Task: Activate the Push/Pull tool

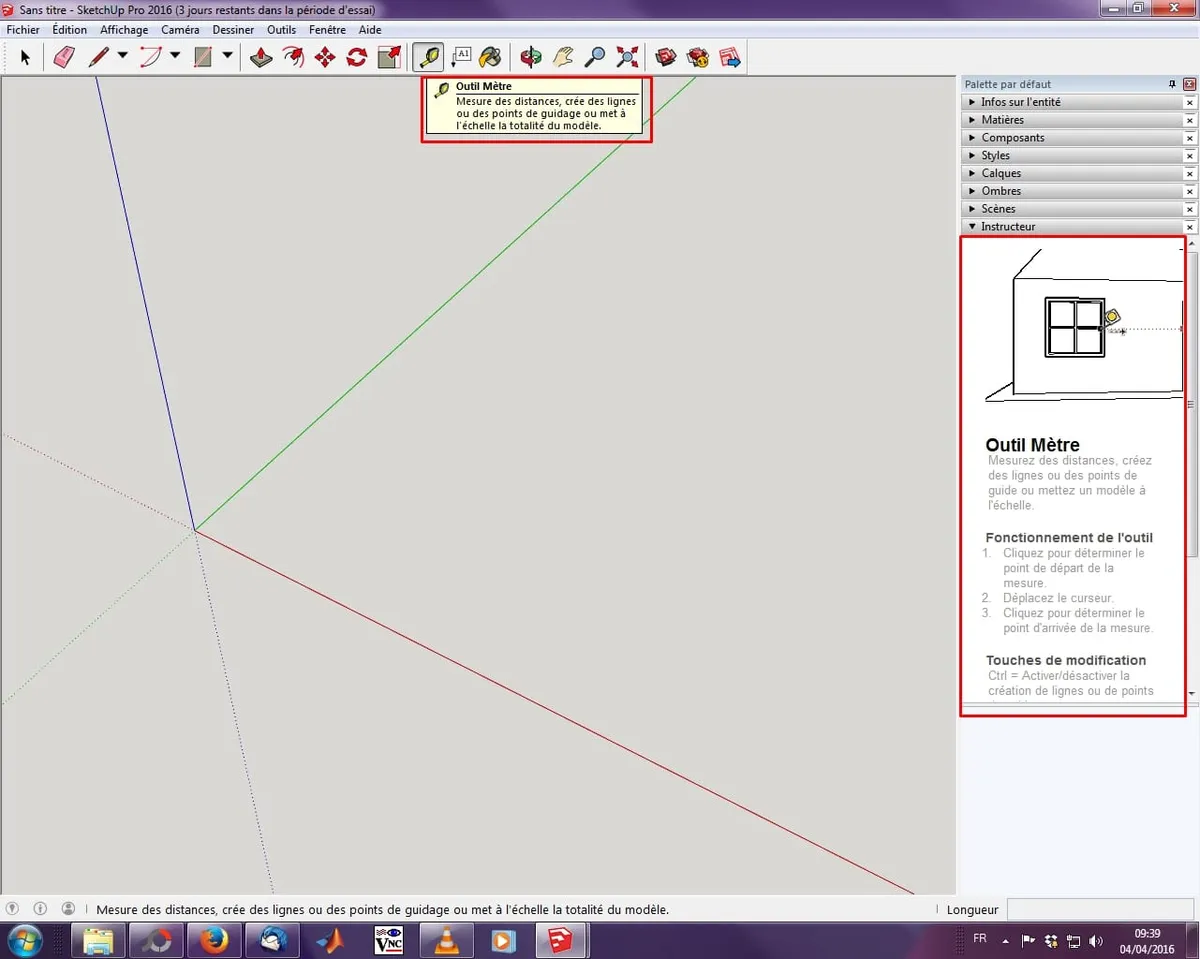Action: point(261,57)
